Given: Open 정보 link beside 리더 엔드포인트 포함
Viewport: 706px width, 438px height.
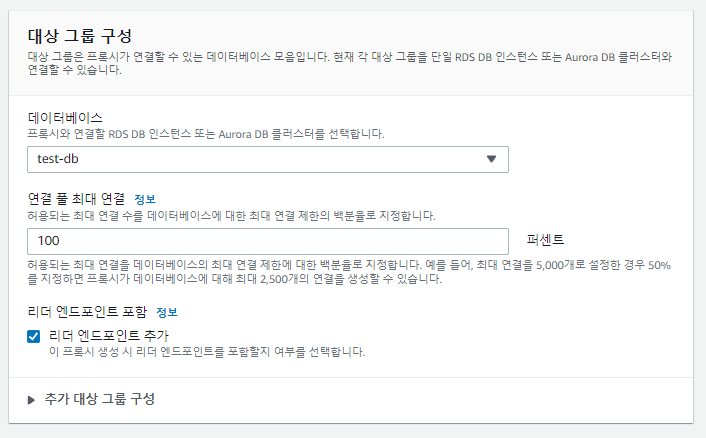Looking at the screenshot, I should [x=166, y=313].
